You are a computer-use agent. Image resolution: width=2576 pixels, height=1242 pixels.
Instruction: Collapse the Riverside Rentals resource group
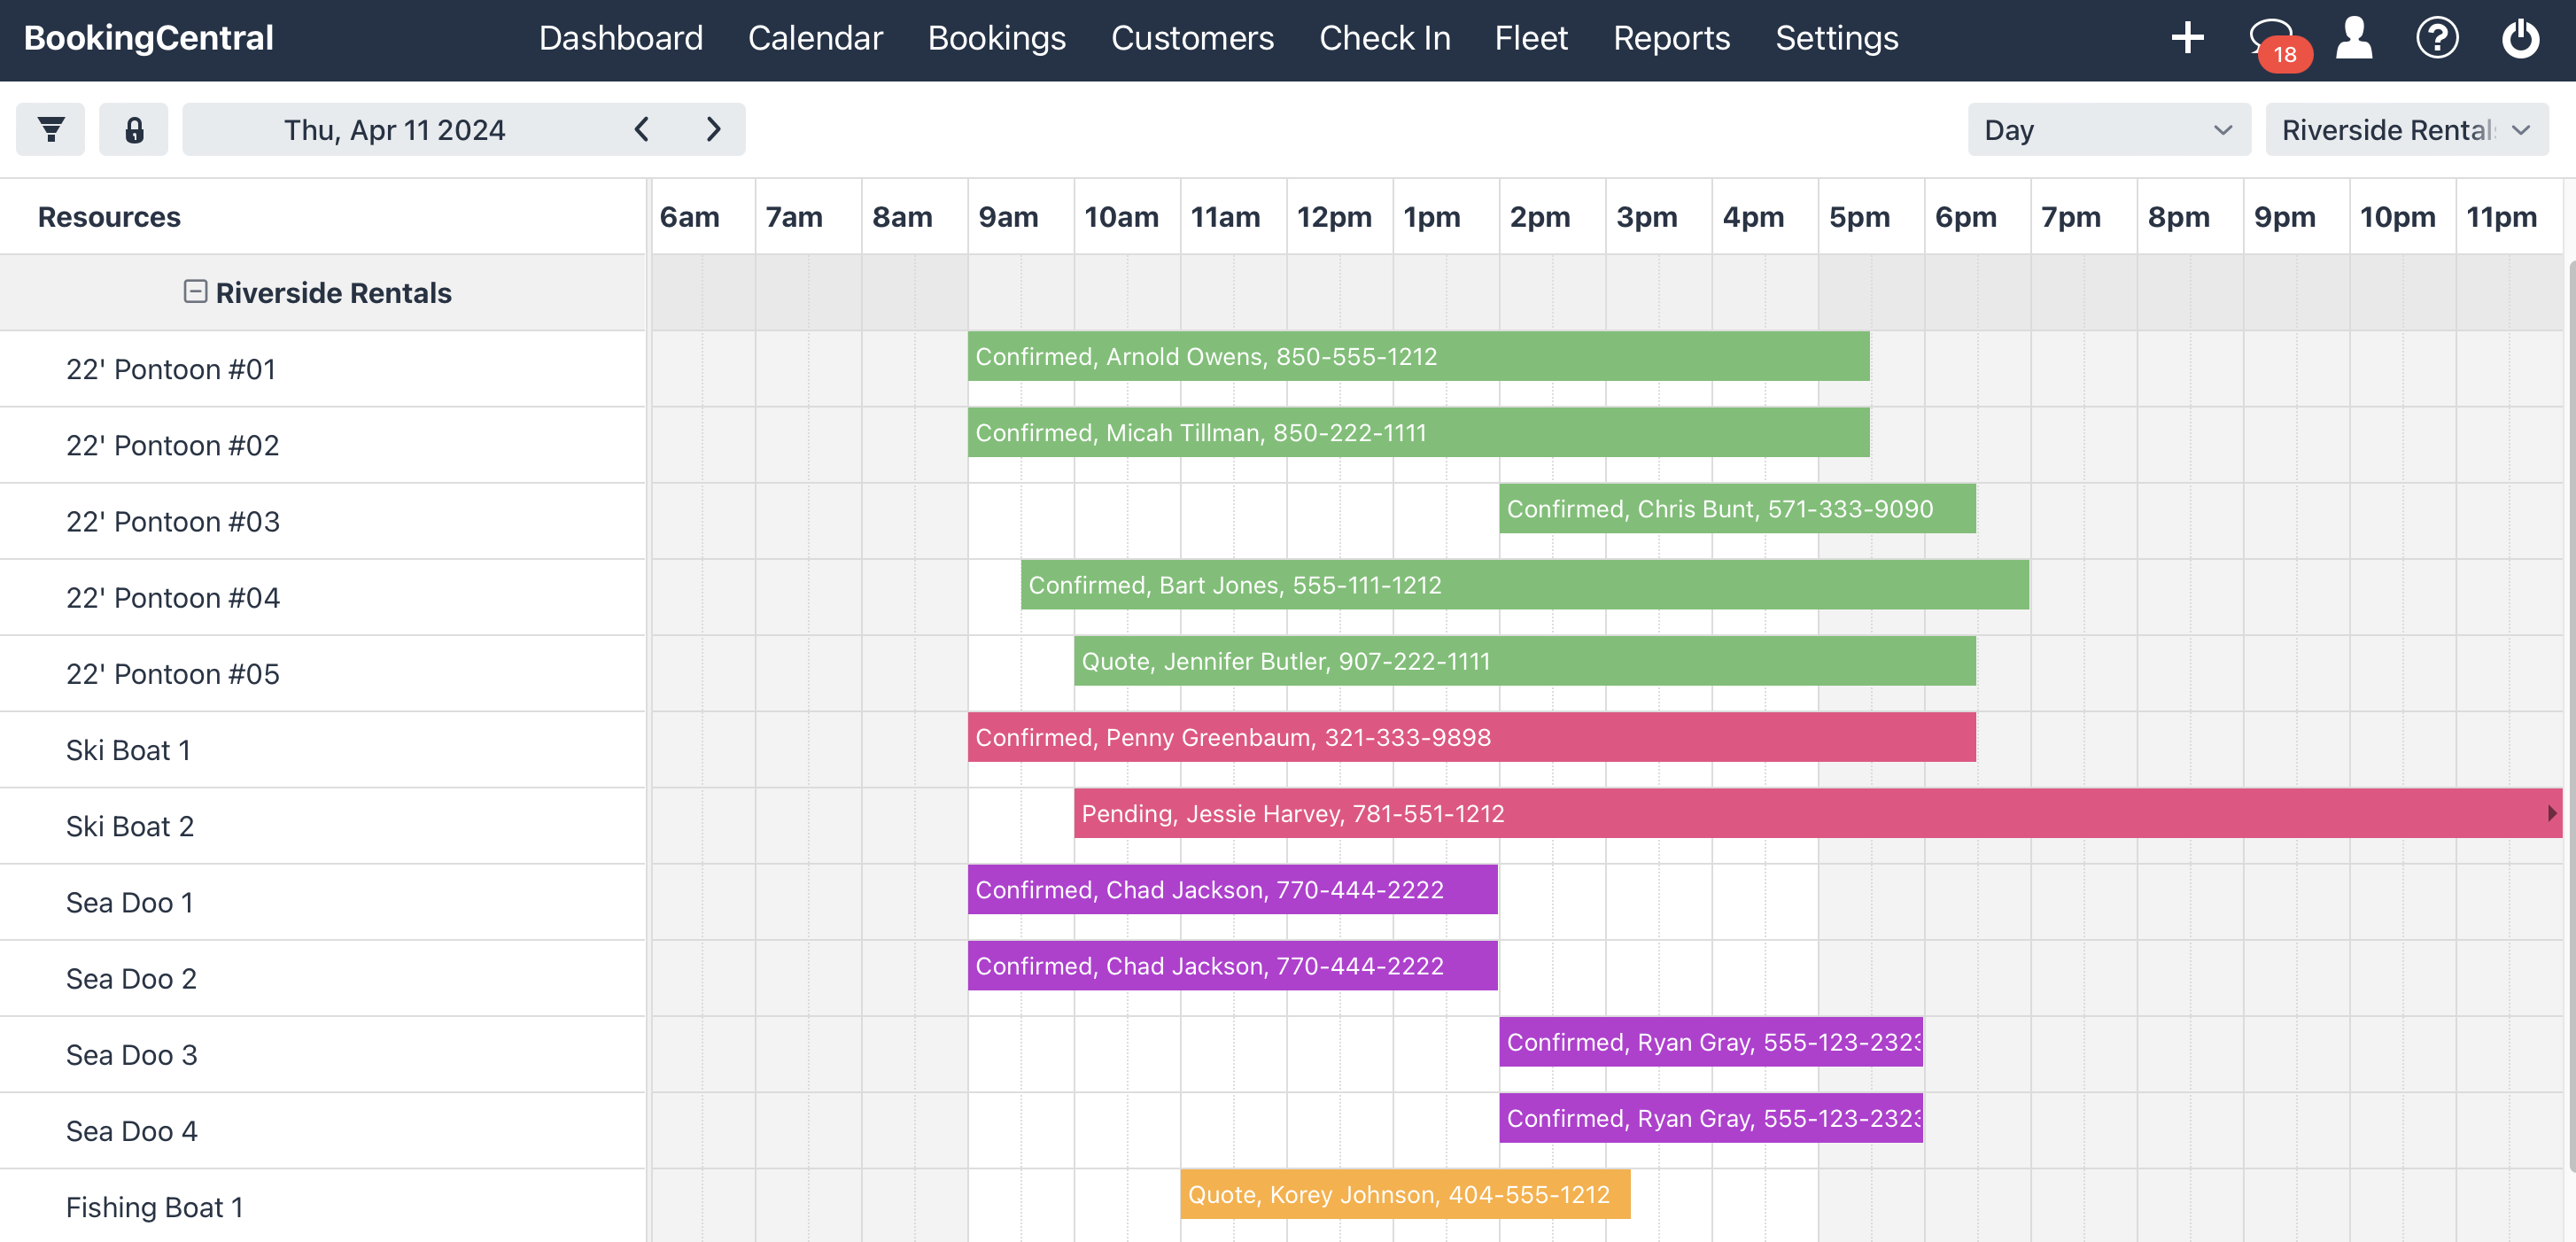195,292
